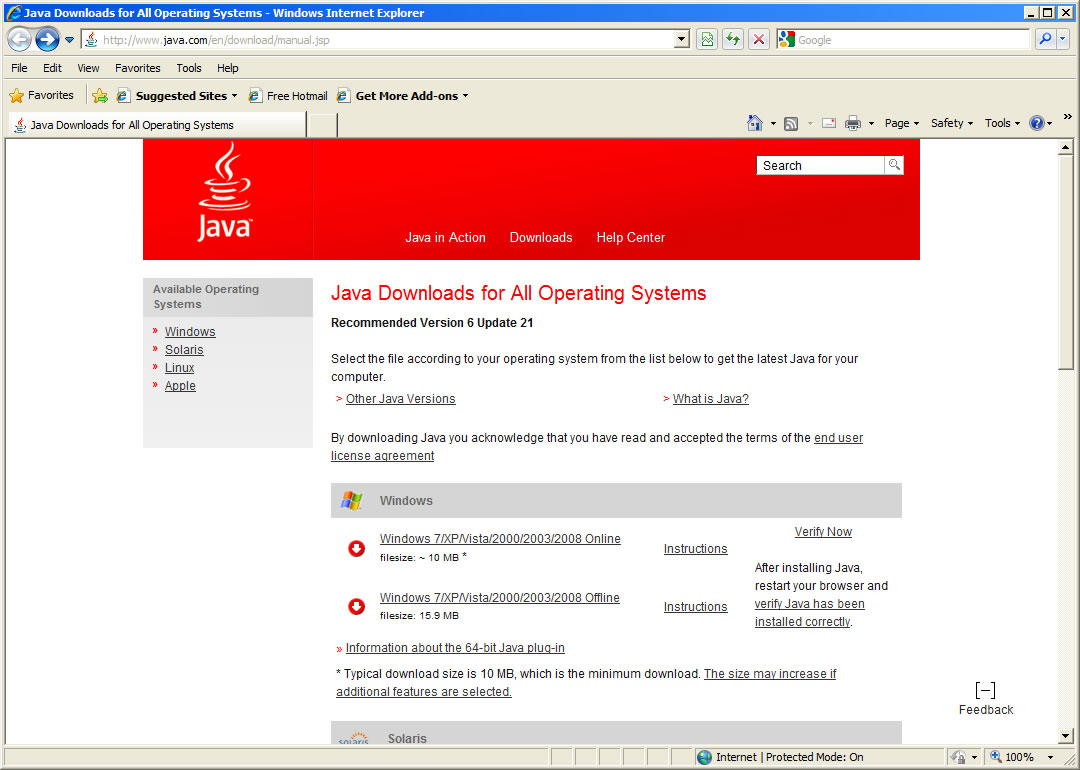Screen dimensions: 1080x770
Task: Open the 64-bit Java plug-in information link
Action: point(455,648)
